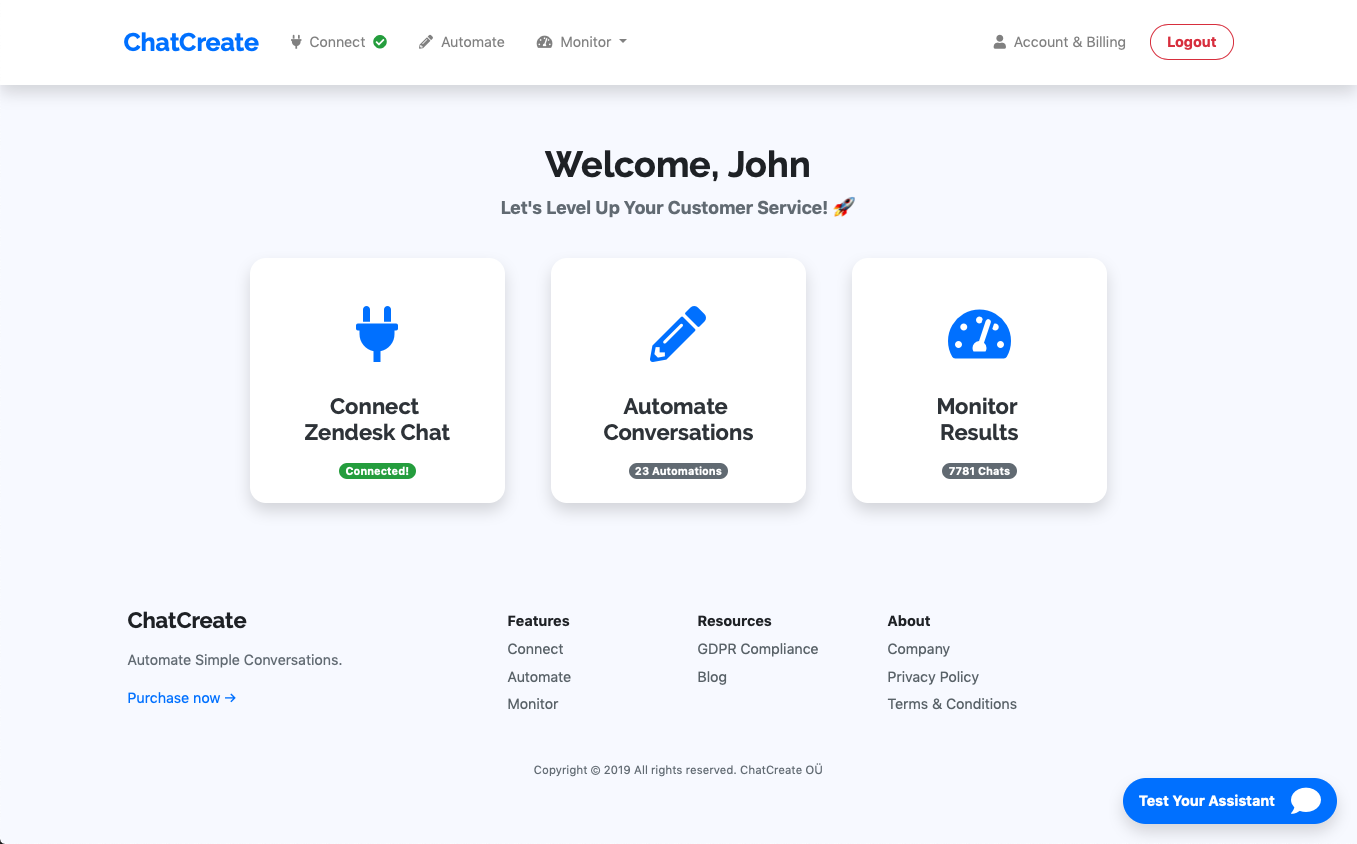The image size is (1357, 844).
Task: Click the Connected! green badge
Action: (377, 471)
